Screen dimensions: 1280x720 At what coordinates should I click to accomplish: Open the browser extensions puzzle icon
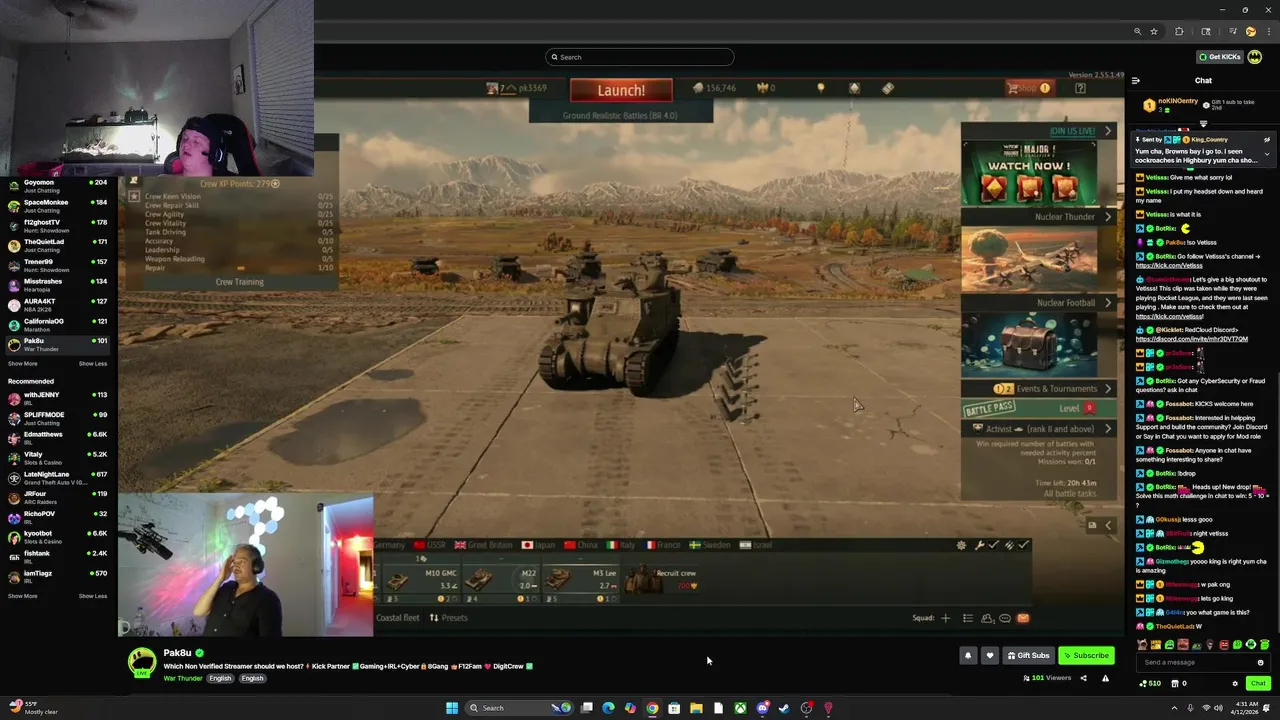1179,32
